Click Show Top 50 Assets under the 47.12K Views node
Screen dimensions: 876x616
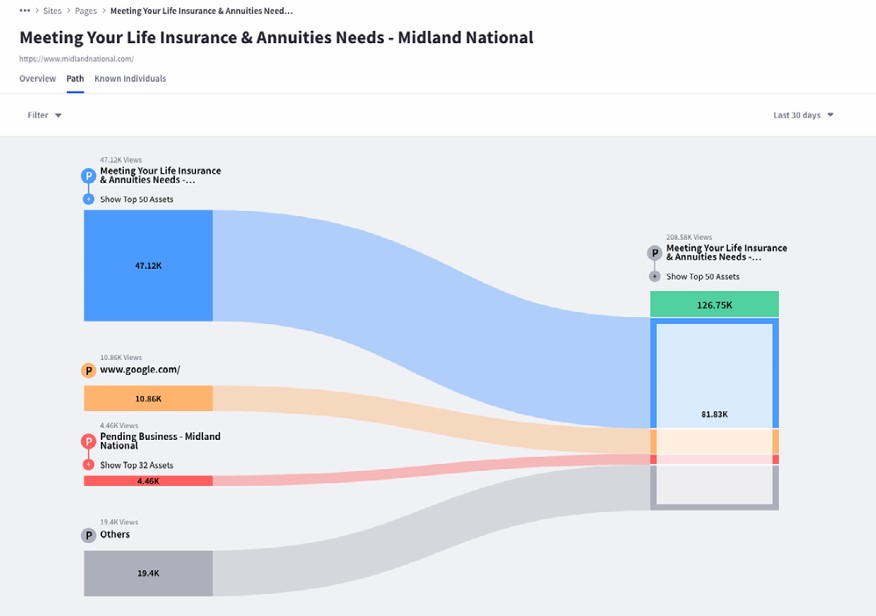tap(136, 199)
